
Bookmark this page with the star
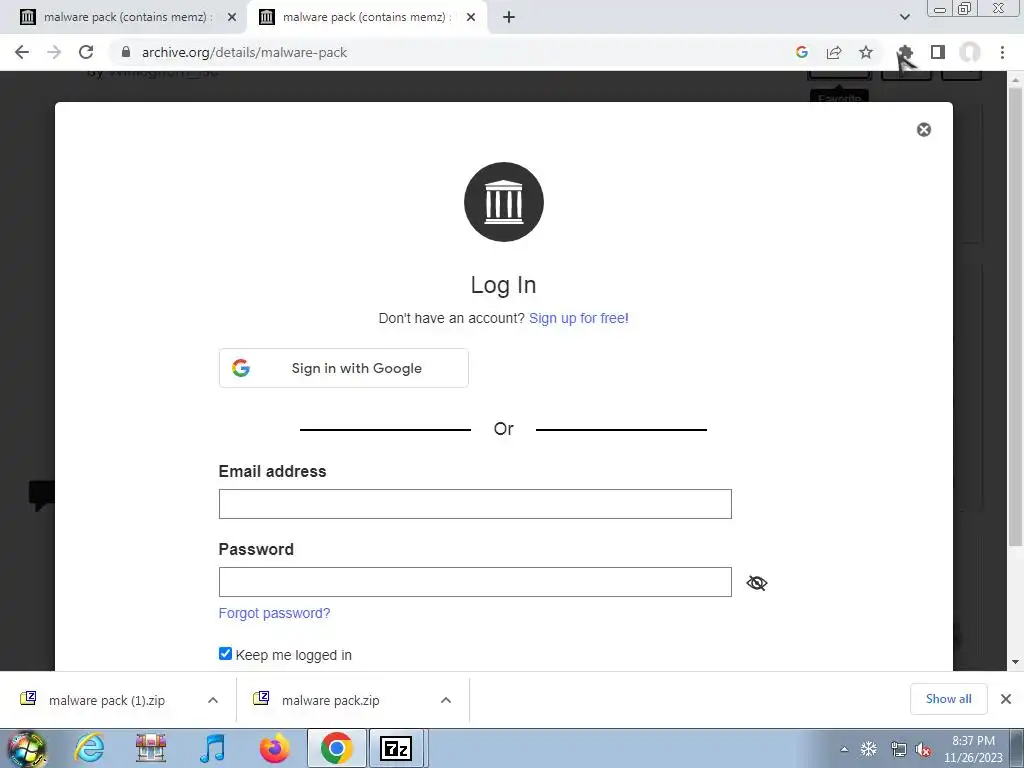click(x=866, y=52)
